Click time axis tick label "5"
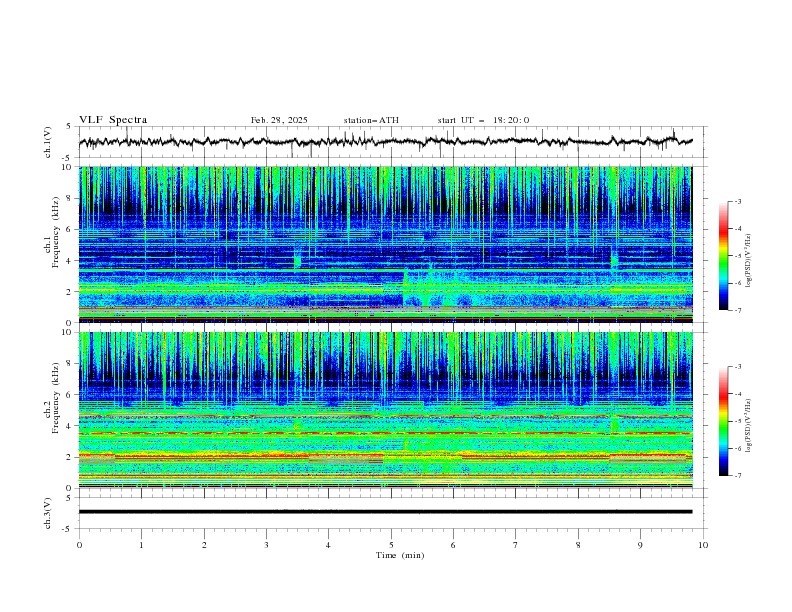The image size is (792, 612). (391, 545)
